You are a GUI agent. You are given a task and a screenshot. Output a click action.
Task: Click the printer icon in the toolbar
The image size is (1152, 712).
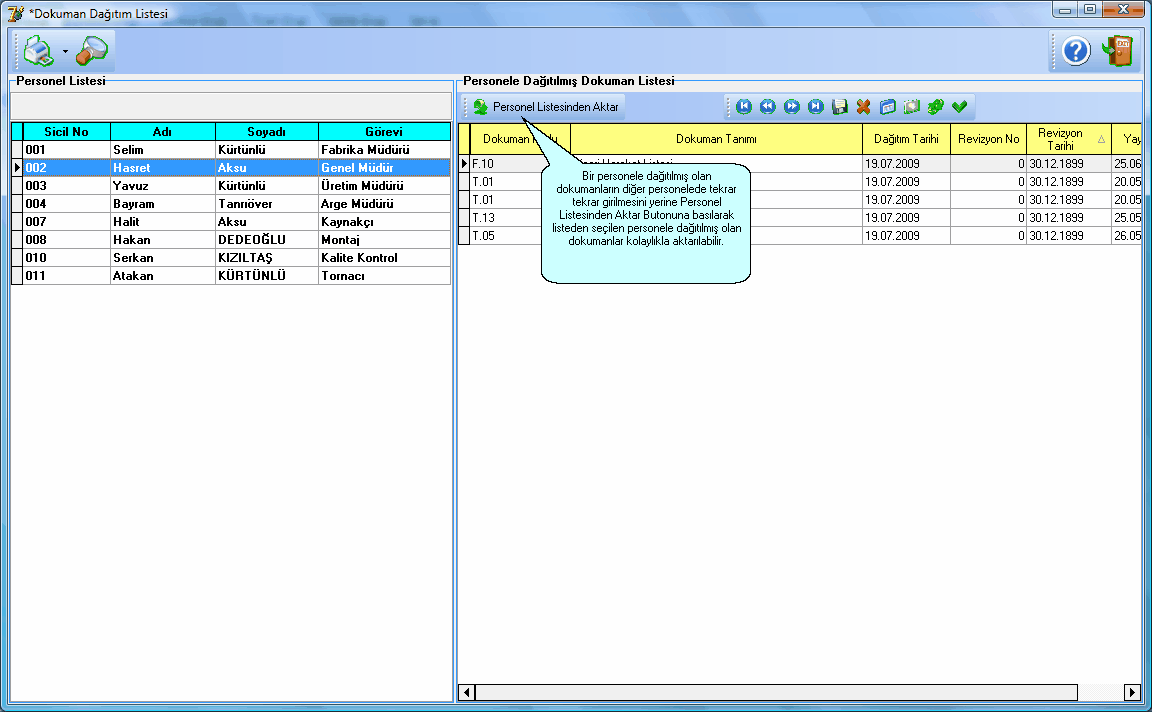[38, 51]
